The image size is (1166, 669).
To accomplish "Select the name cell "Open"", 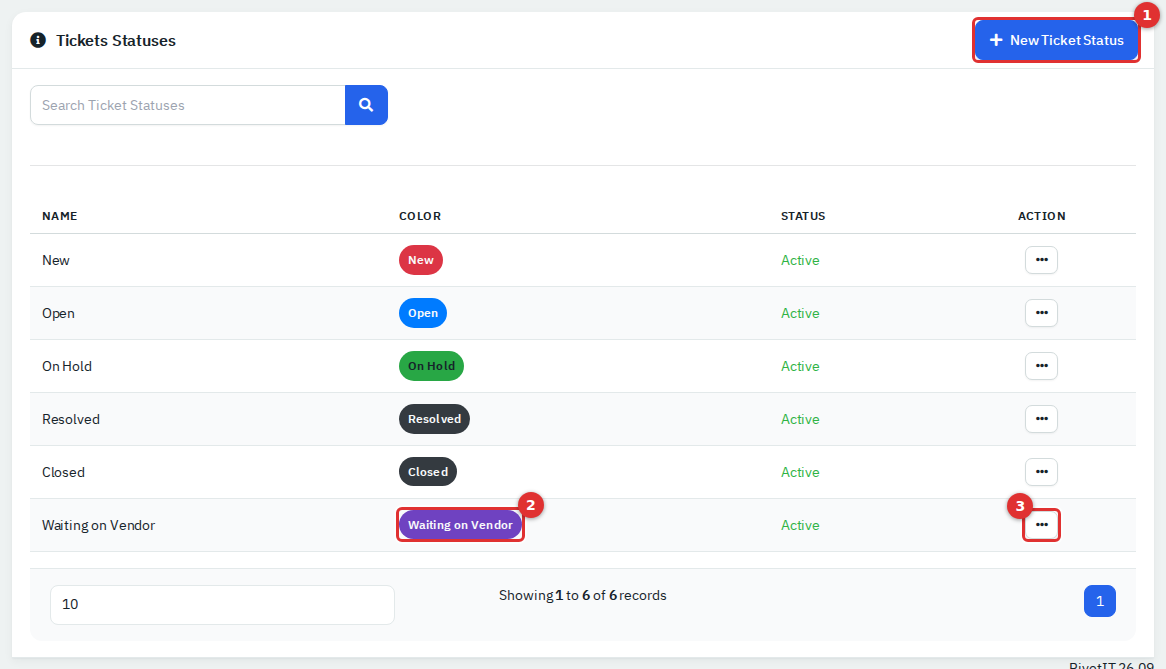I will tap(58, 314).
